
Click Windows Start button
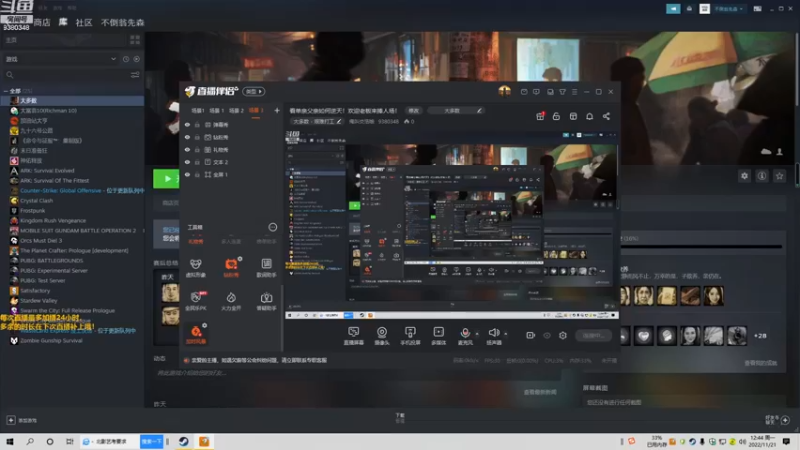tap(10, 441)
